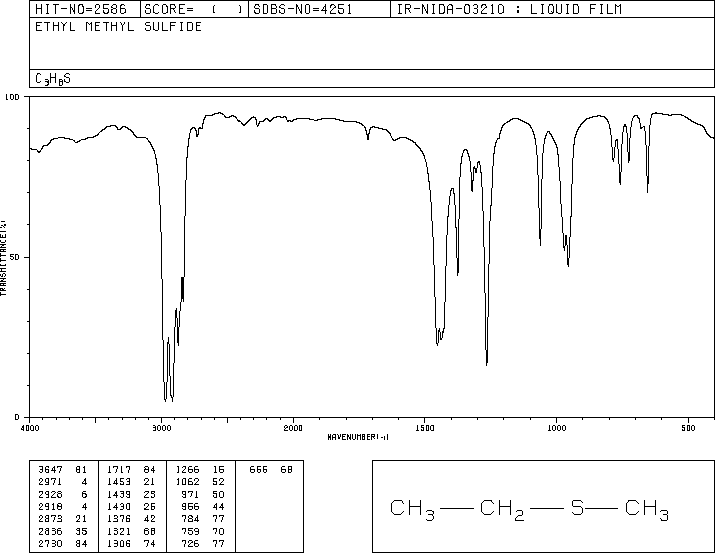The height and width of the screenshot is (553, 715).
Task: Click the IR-NIDA-03210 LIQUID FILM label
Action: (x=509, y=9)
